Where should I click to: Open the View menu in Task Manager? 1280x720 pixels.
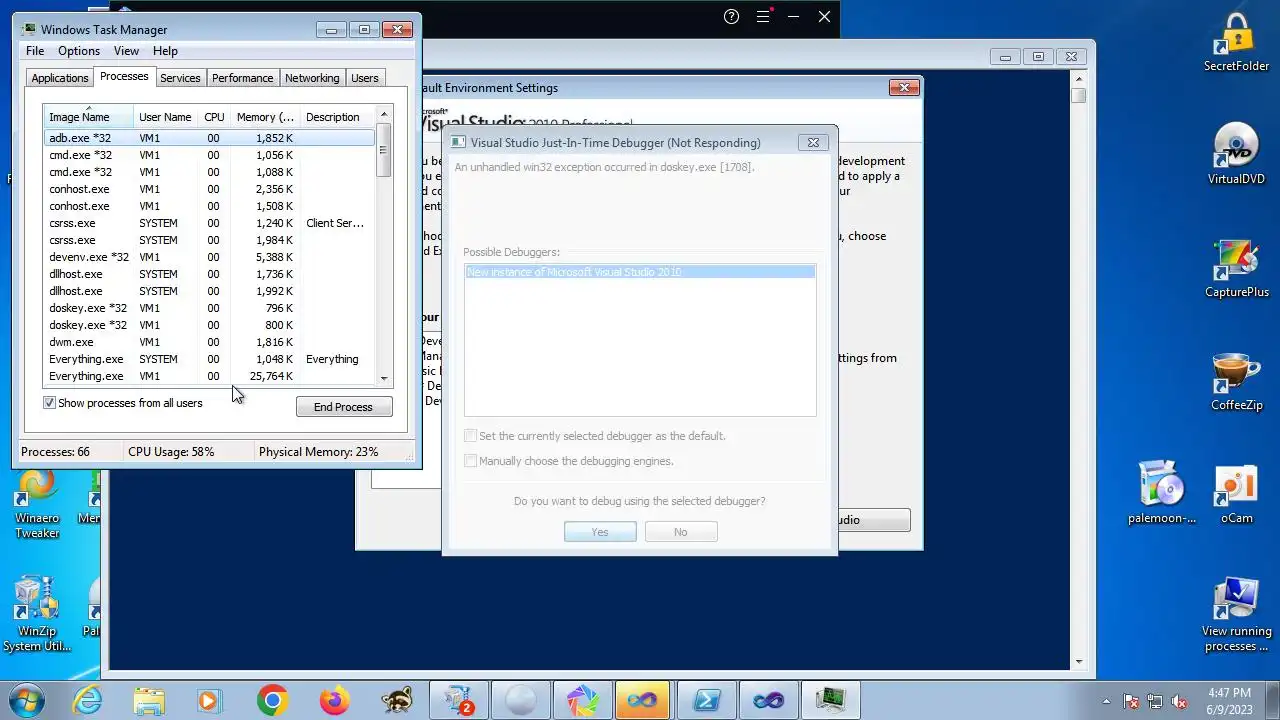[126, 51]
